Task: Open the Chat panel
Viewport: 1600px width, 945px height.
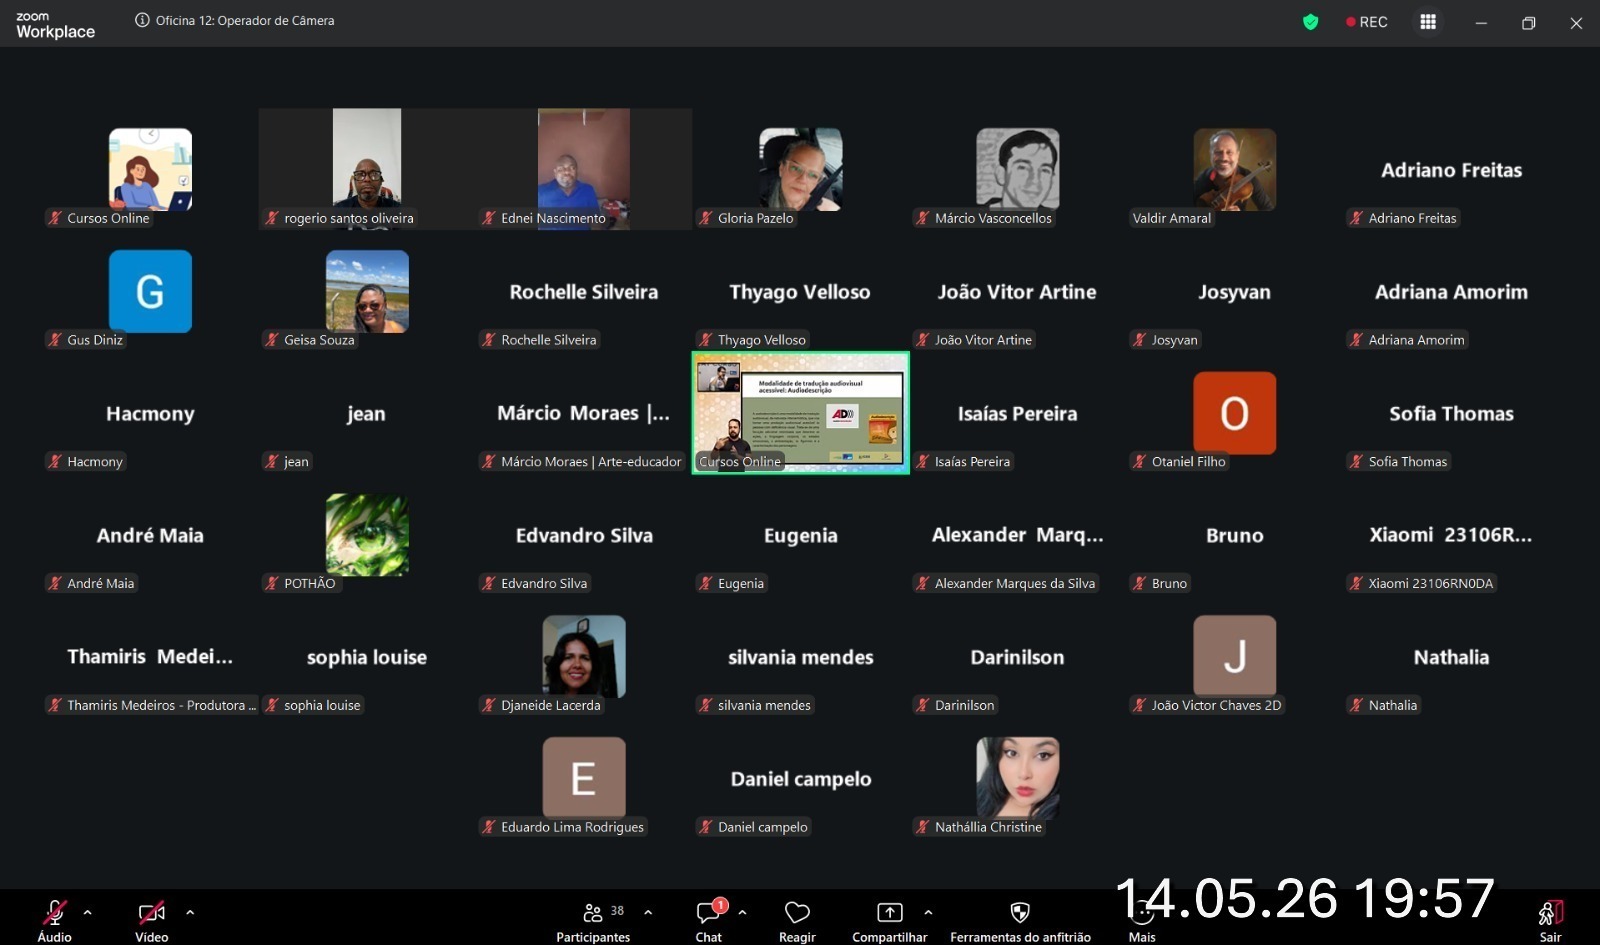Action: (x=709, y=920)
